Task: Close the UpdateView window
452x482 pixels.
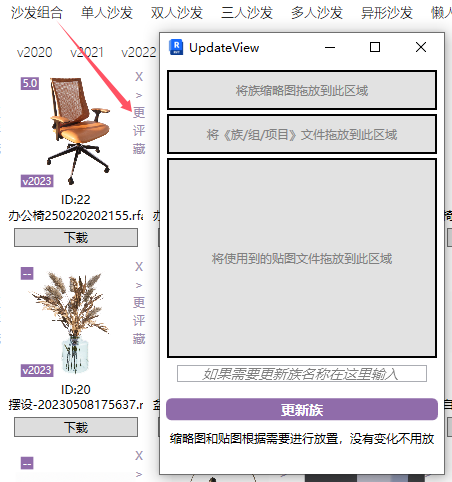Action: (421, 47)
